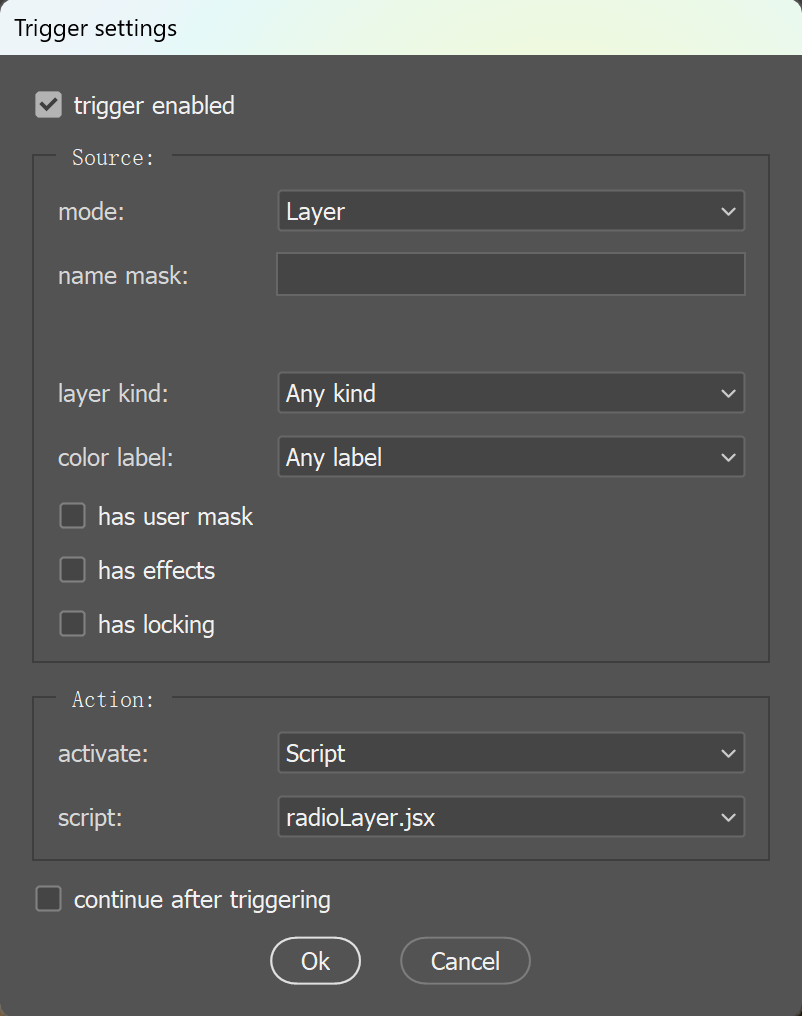Viewport: 802px width, 1016px height.
Task: Open the mode dropdown showing Layer
Action: (x=511, y=211)
